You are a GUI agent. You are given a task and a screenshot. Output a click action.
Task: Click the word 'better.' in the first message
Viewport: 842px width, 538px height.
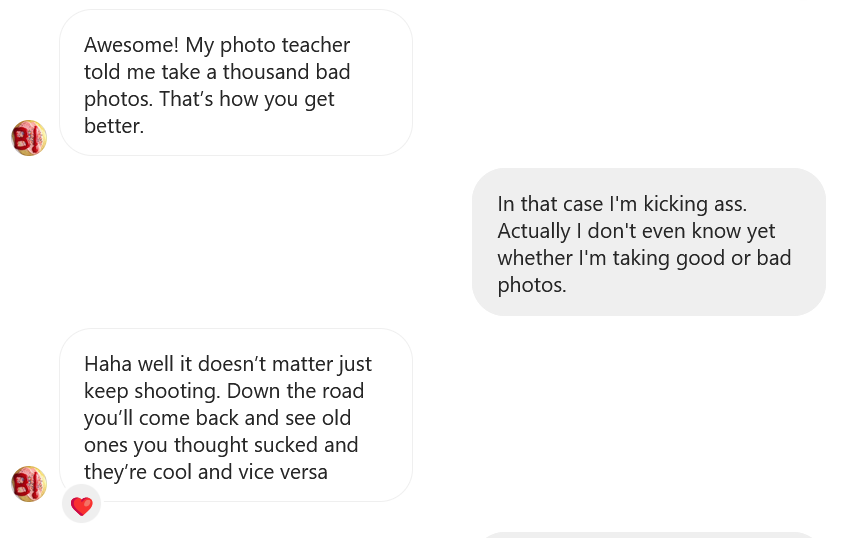pyautogui.click(x=114, y=126)
